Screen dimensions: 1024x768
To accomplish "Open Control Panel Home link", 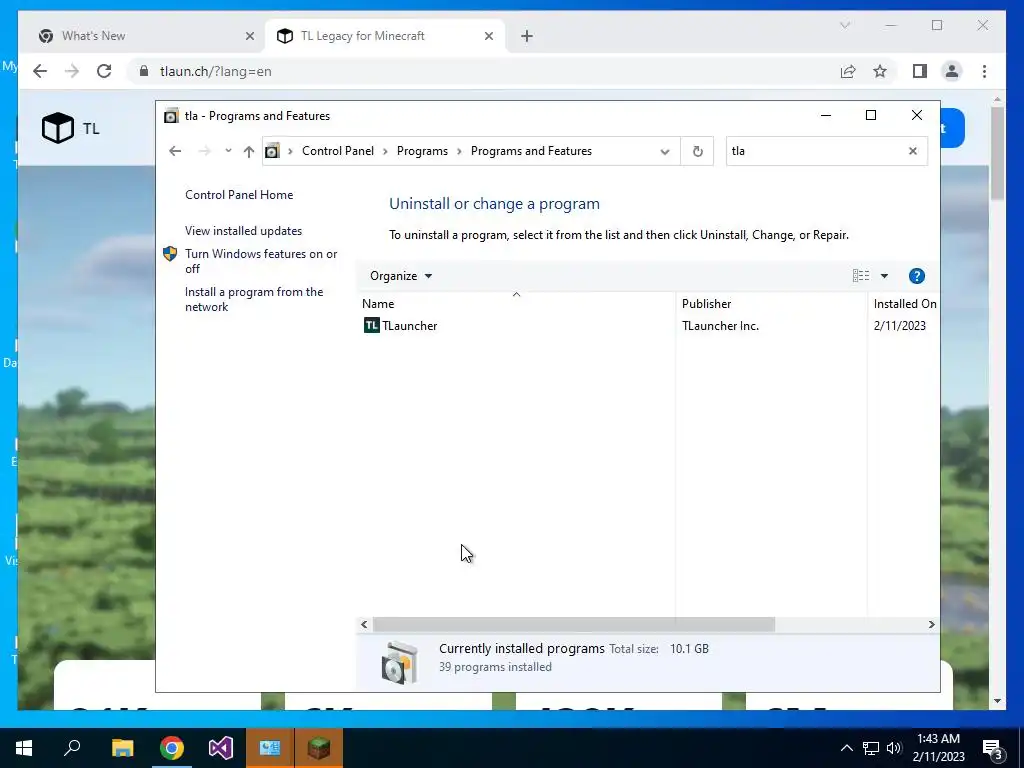I will pyautogui.click(x=239, y=195).
